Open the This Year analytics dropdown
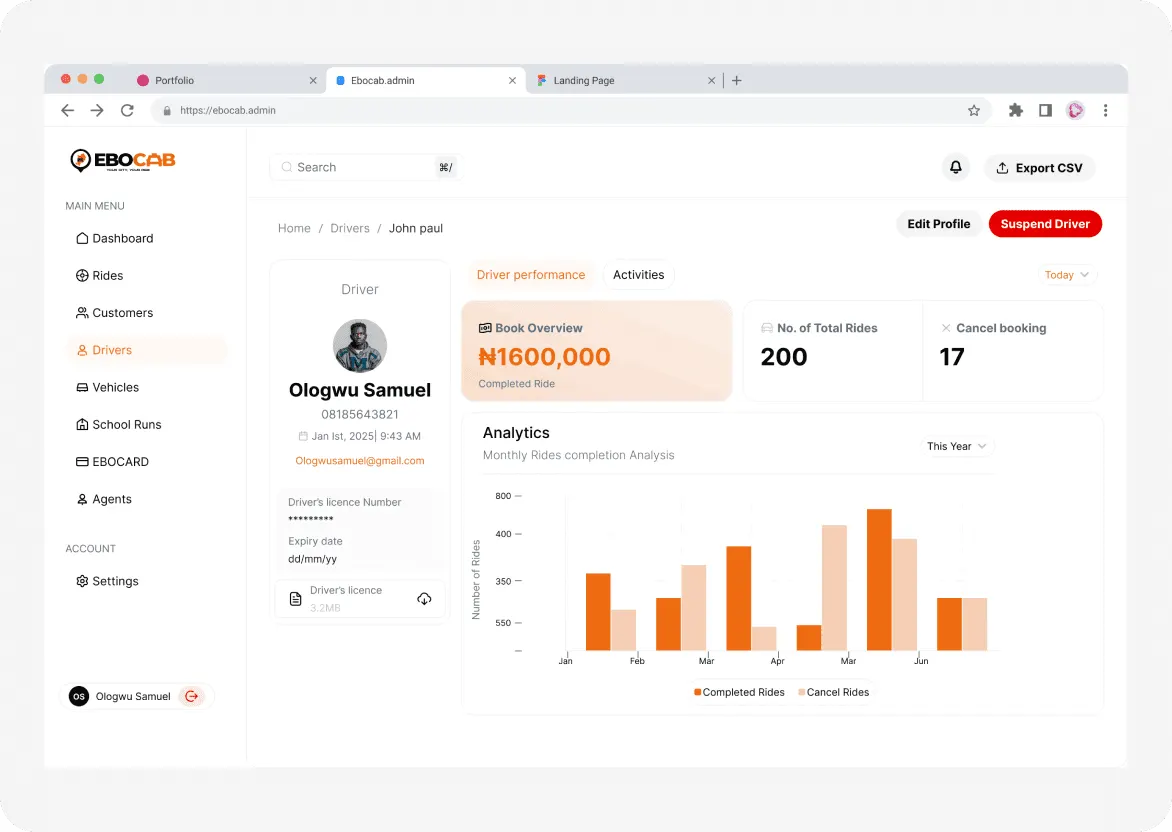Screen dimensions: 1172x832 tap(957, 446)
